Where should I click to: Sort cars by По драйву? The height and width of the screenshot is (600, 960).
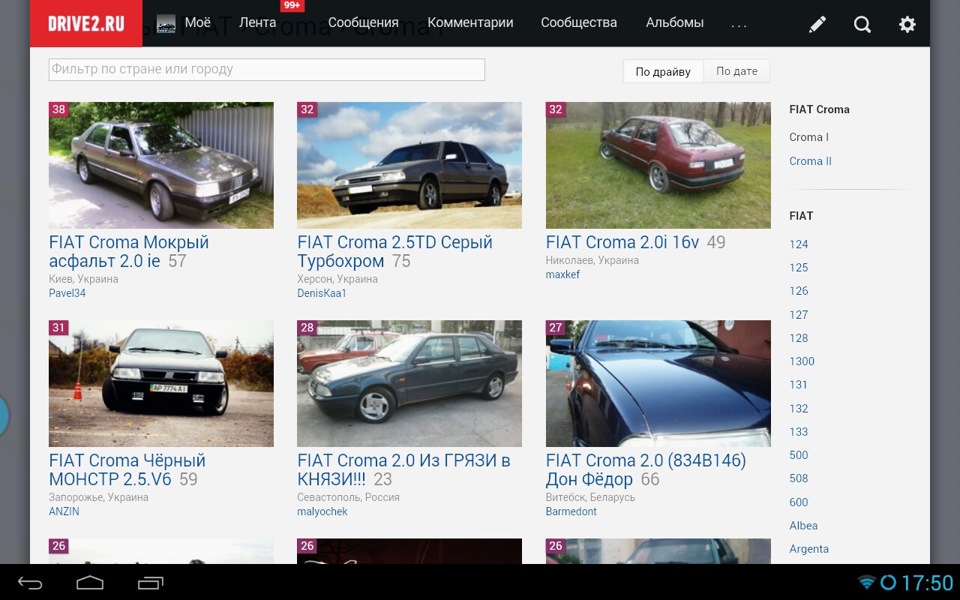(x=663, y=72)
